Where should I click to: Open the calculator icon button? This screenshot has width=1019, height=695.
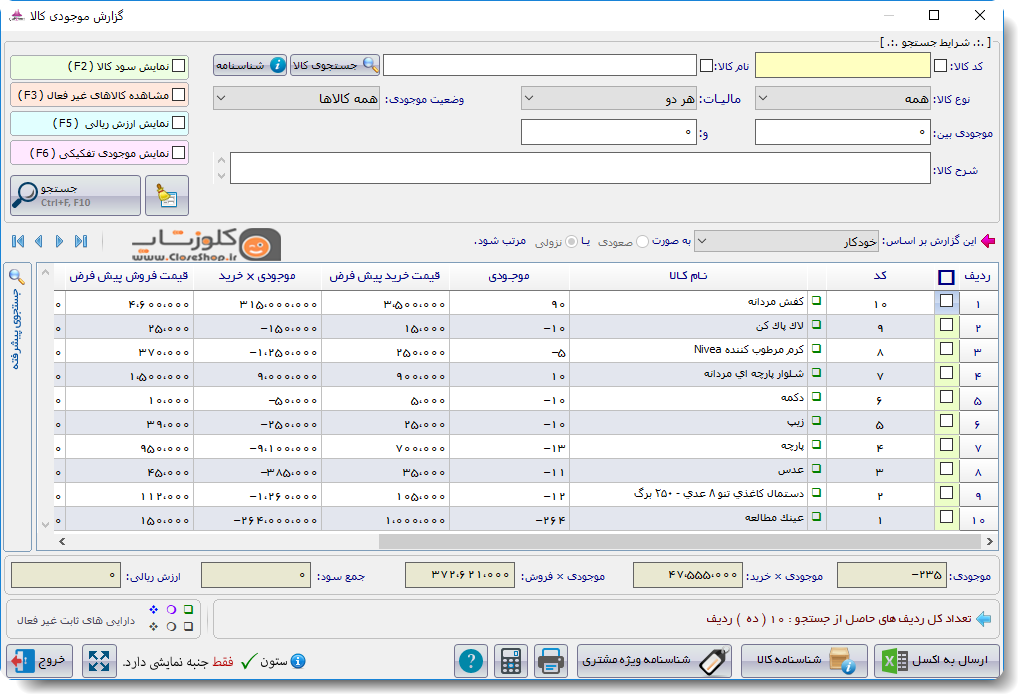(x=510, y=661)
